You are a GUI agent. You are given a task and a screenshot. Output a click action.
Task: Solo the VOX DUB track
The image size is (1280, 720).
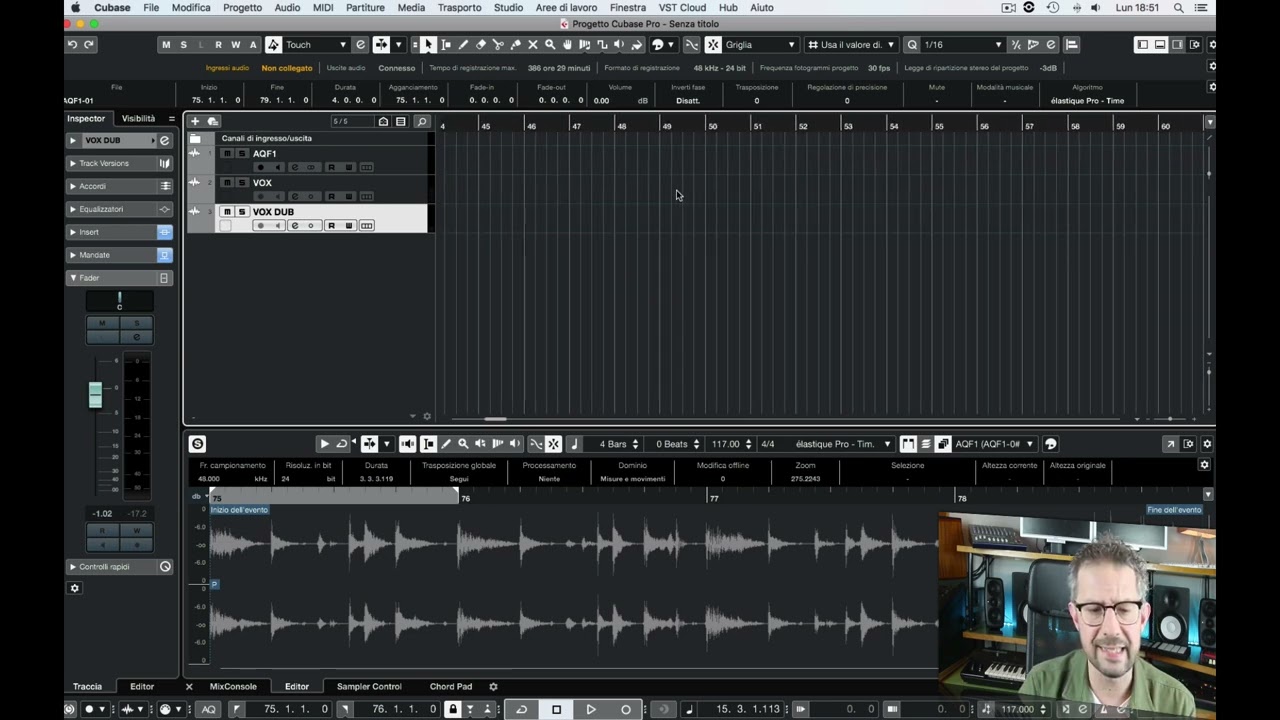(241, 212)
